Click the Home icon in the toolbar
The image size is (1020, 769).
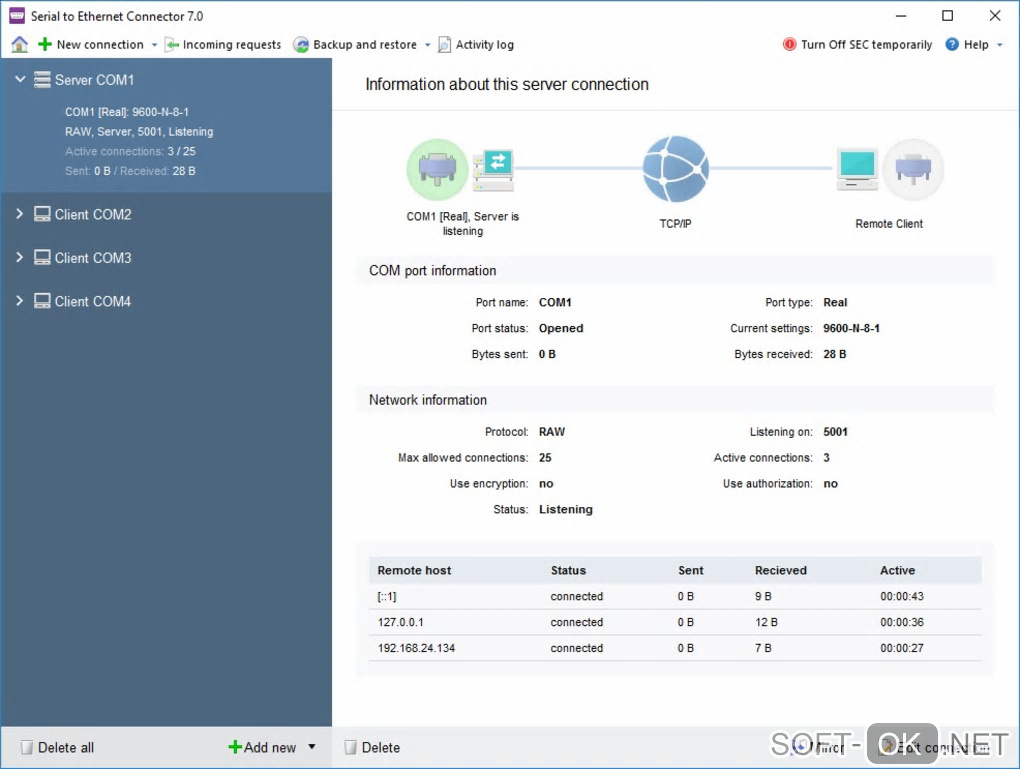[20, 44]
